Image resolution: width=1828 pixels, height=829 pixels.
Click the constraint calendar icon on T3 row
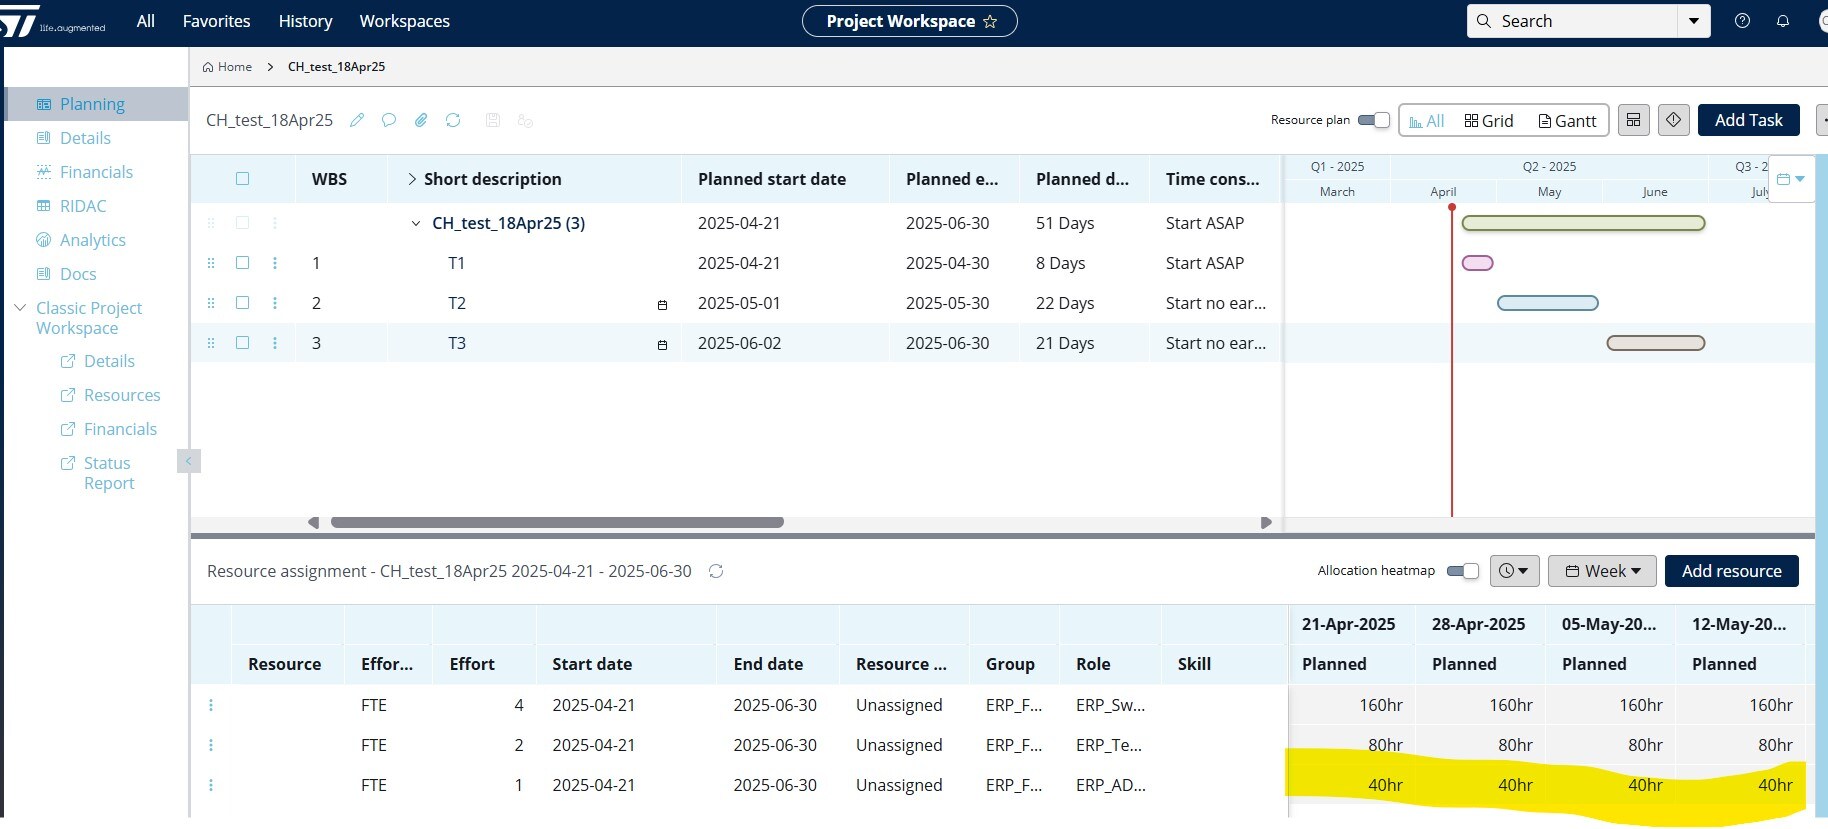point(662,345)
